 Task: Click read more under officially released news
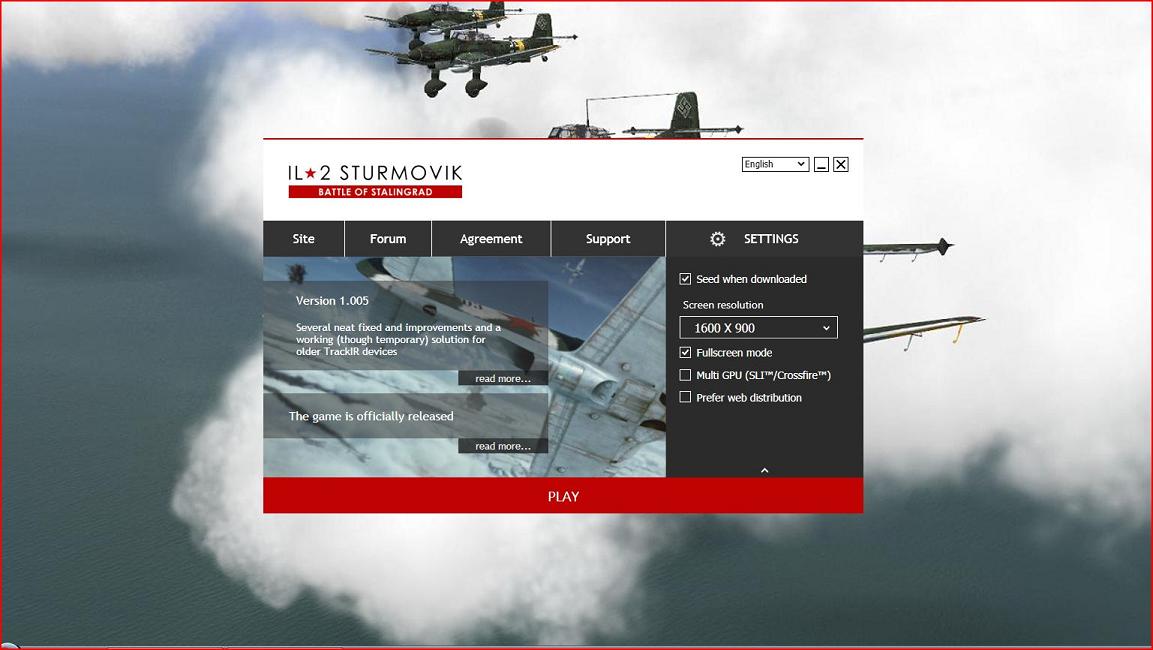(503, 446)
